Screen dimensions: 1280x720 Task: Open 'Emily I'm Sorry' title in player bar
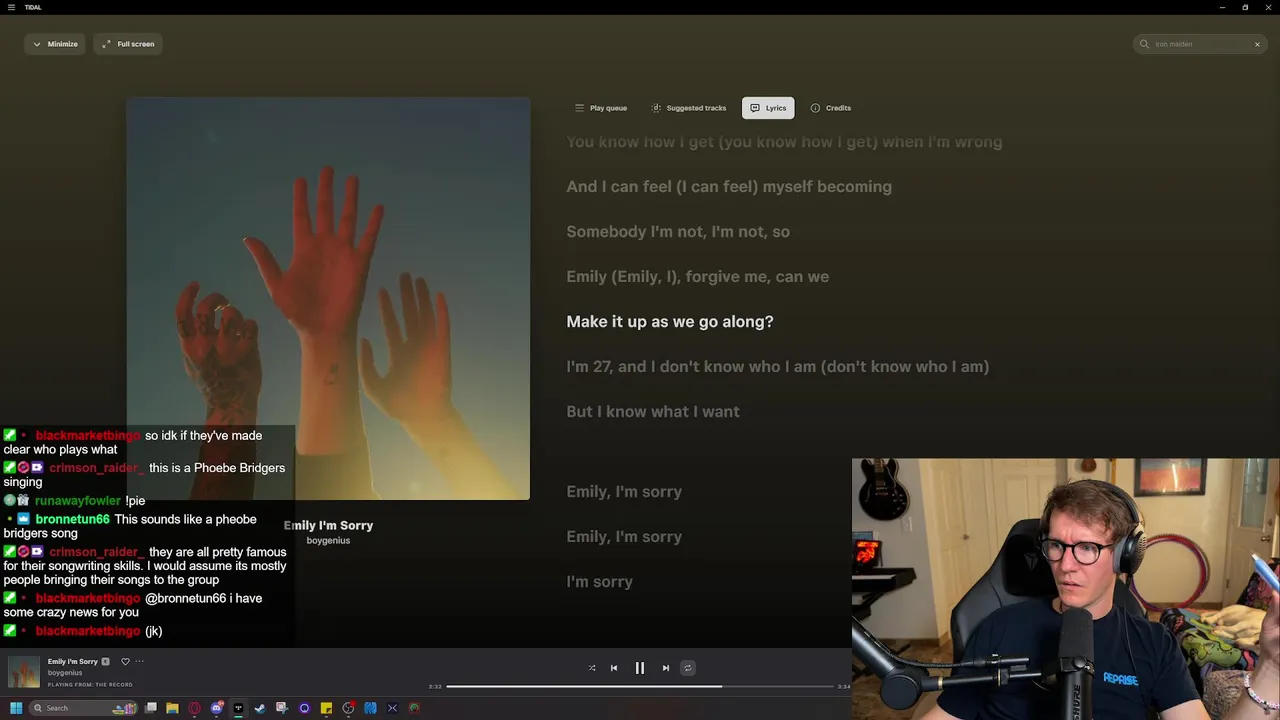(73, 661)
